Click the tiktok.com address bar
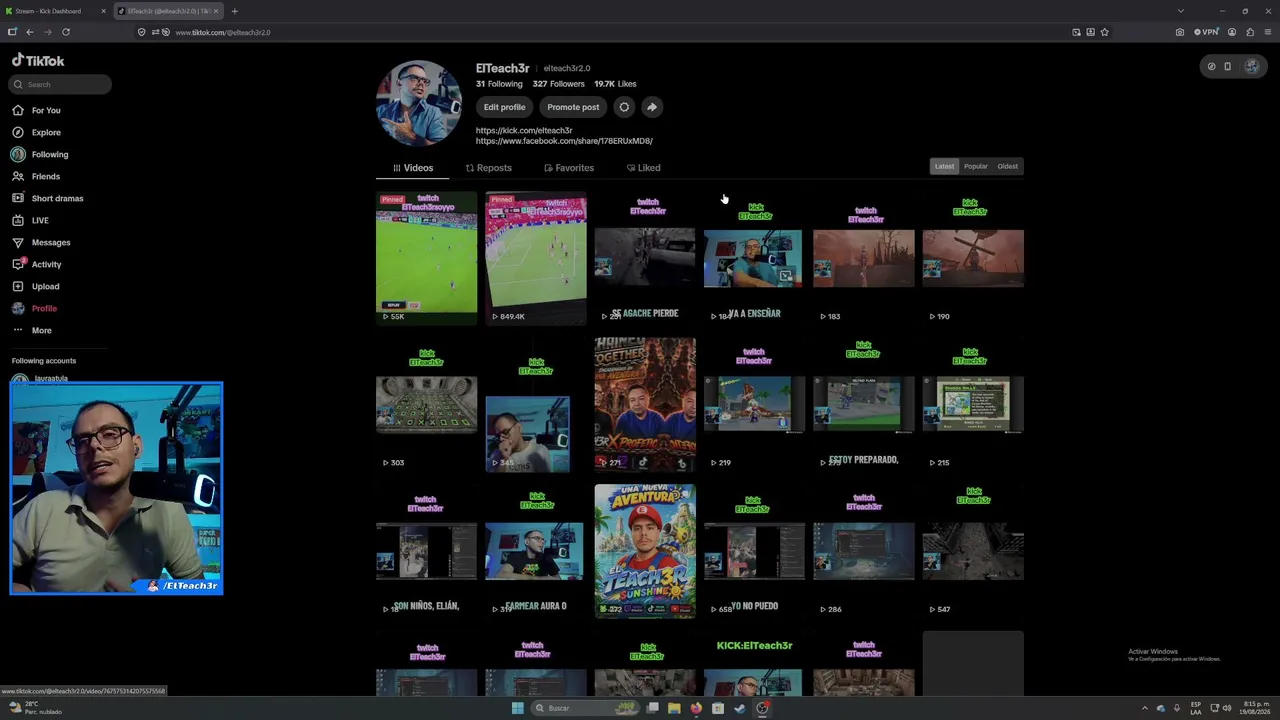Screen dimensions: 1280x720 pos(600,32)
